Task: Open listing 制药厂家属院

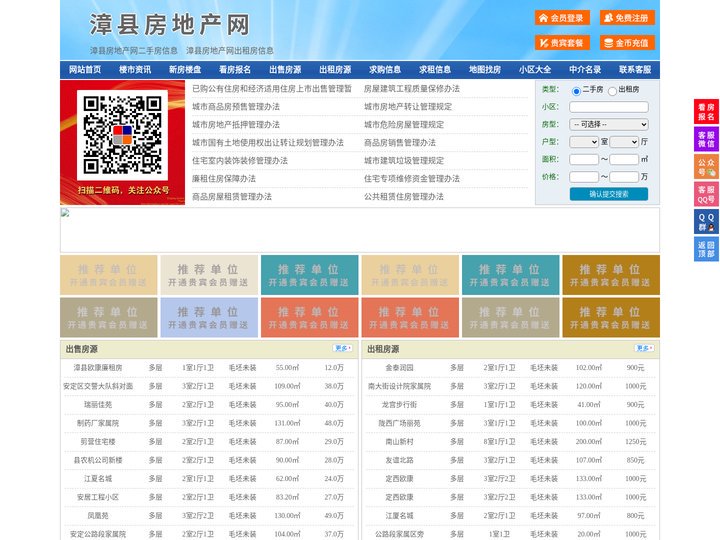Action: pyautogui.click(x=98, y=423)
